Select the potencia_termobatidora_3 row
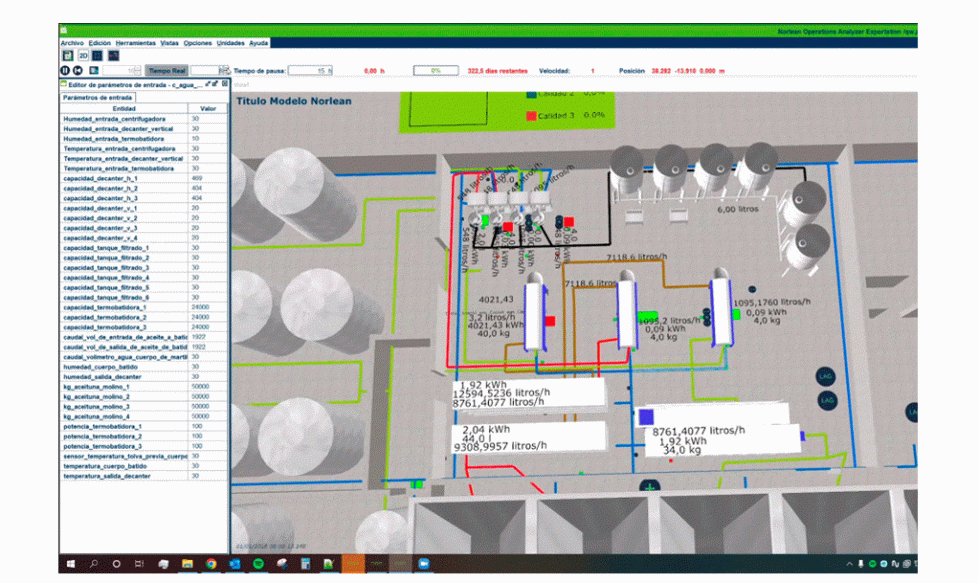 click(144, 446)
